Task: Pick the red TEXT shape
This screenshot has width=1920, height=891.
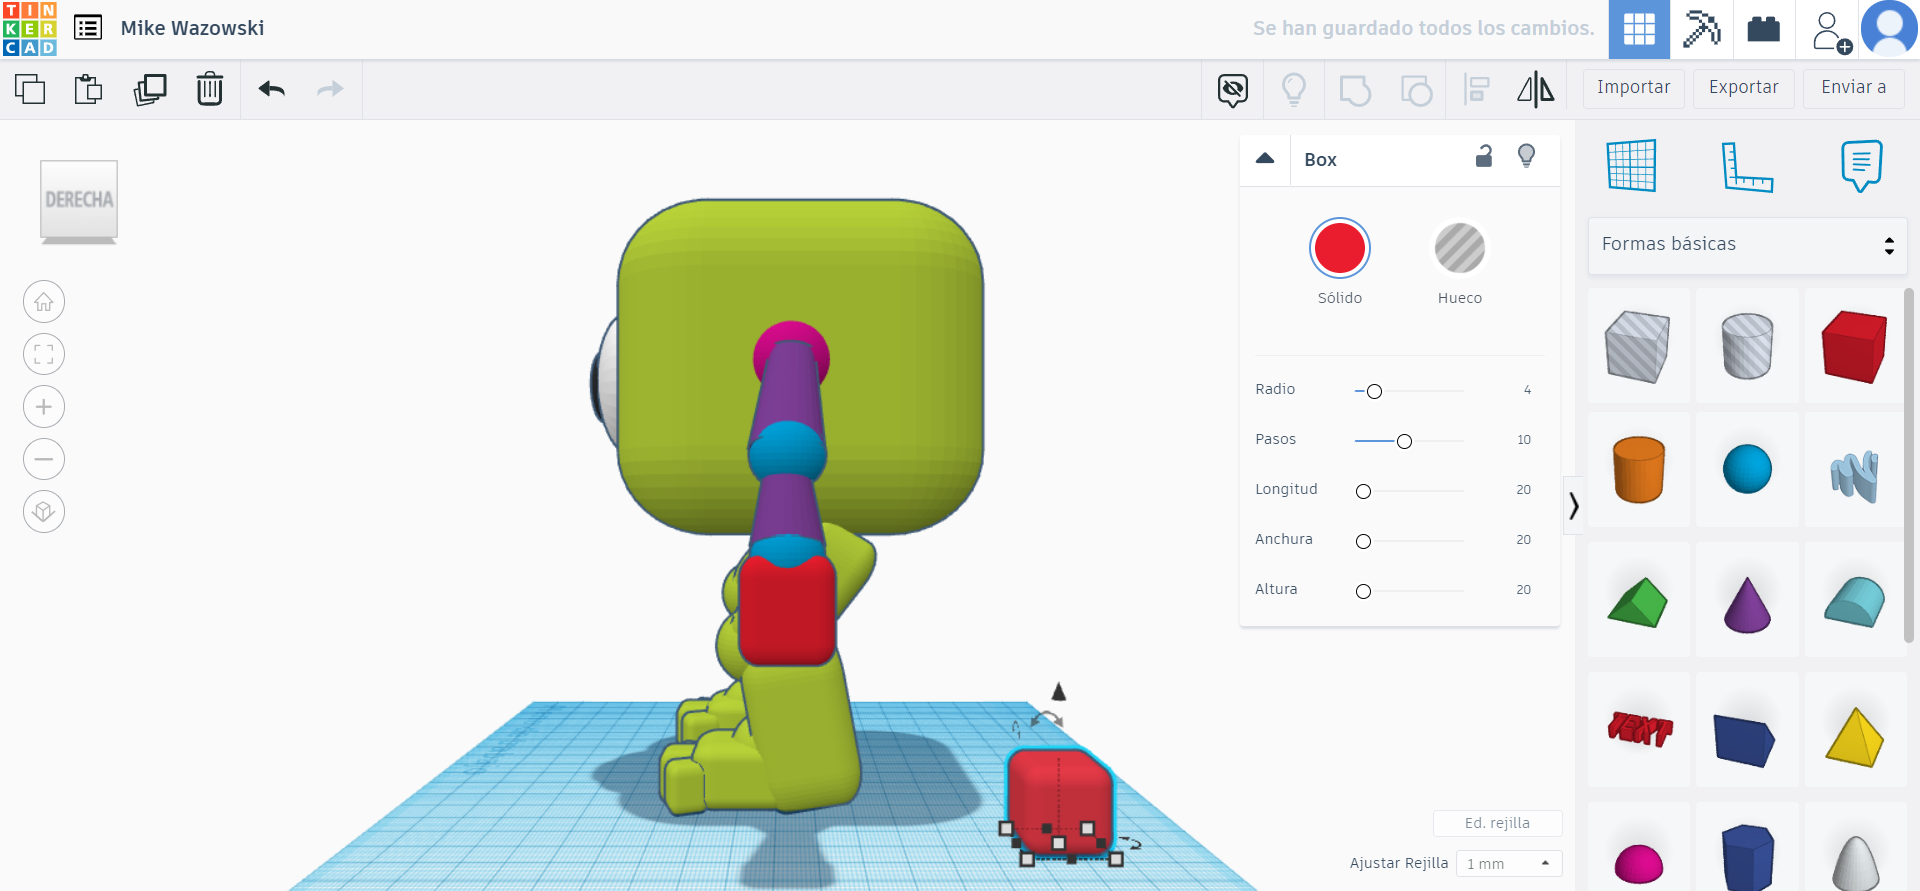Action: pos(1638,729)
